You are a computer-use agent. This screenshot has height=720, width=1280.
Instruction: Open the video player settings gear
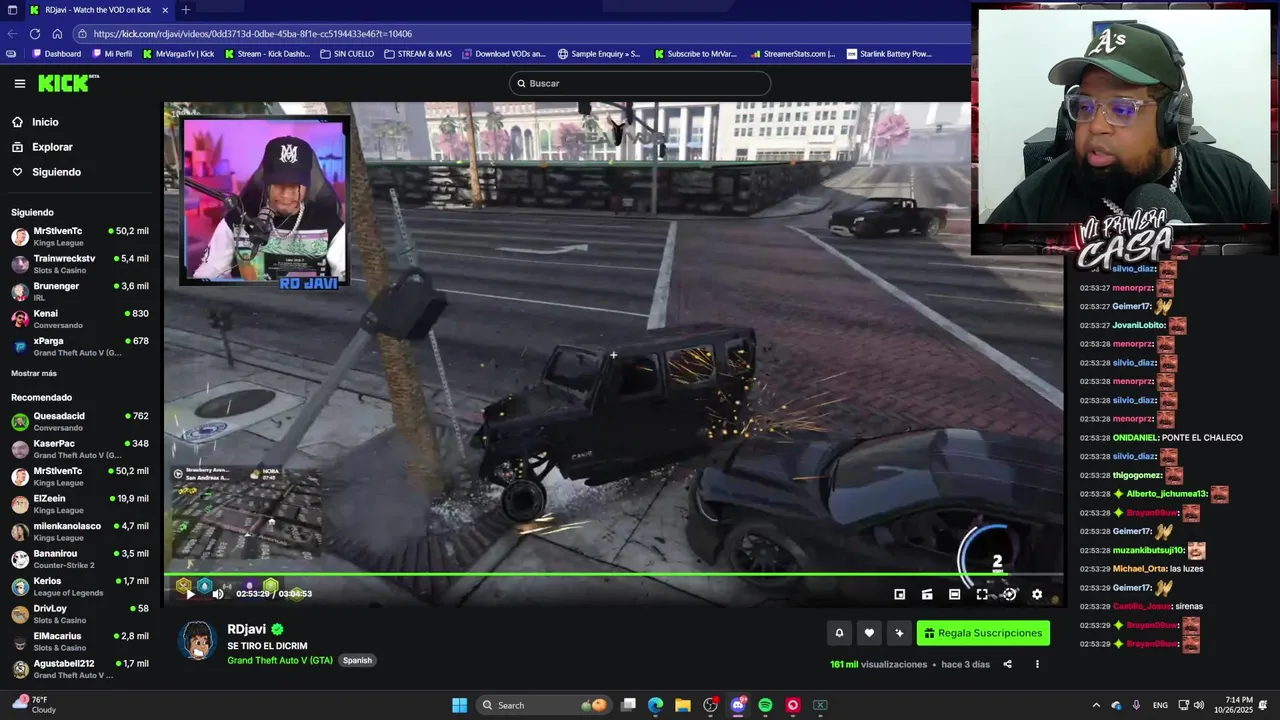pos(1037,594)
